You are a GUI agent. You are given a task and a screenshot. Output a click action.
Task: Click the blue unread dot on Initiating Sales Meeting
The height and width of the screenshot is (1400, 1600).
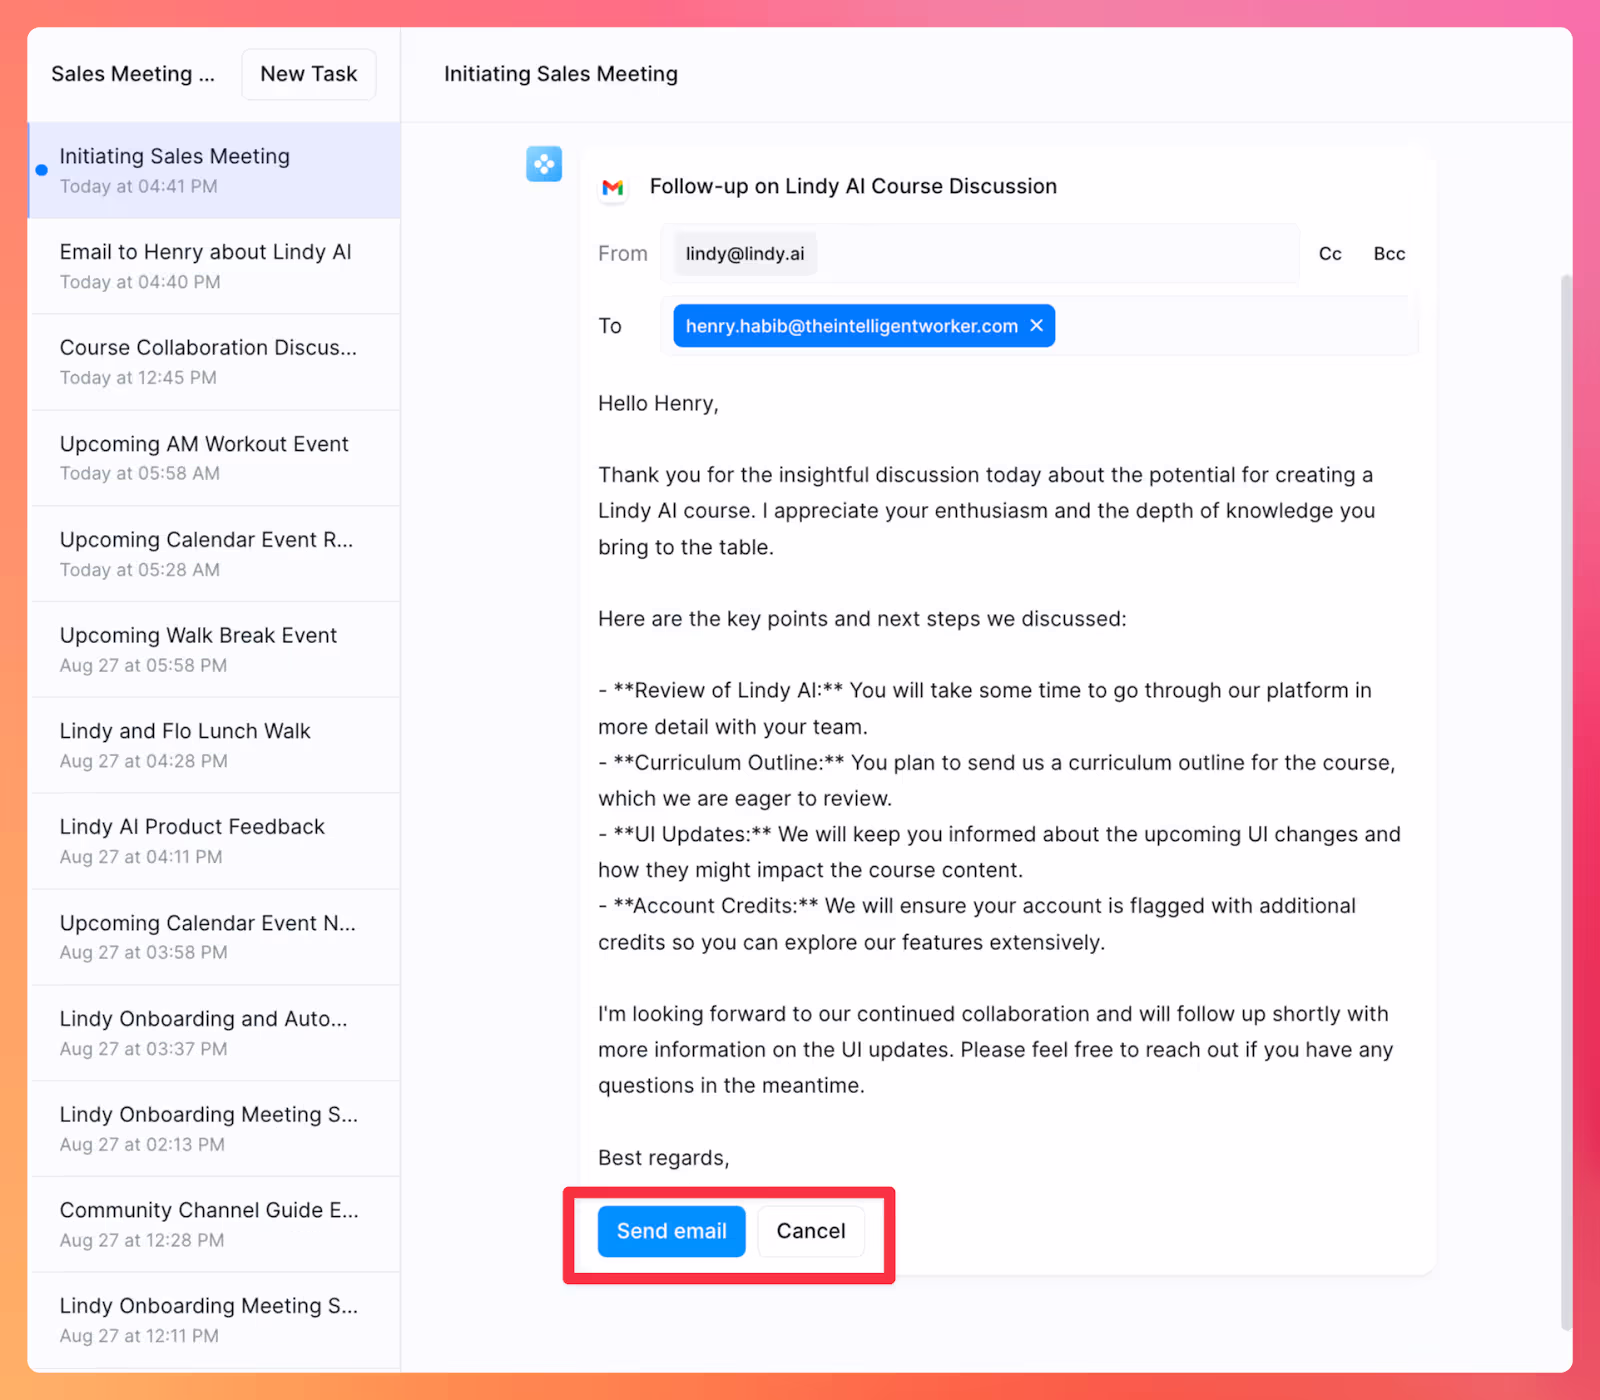tap(41, 170)
